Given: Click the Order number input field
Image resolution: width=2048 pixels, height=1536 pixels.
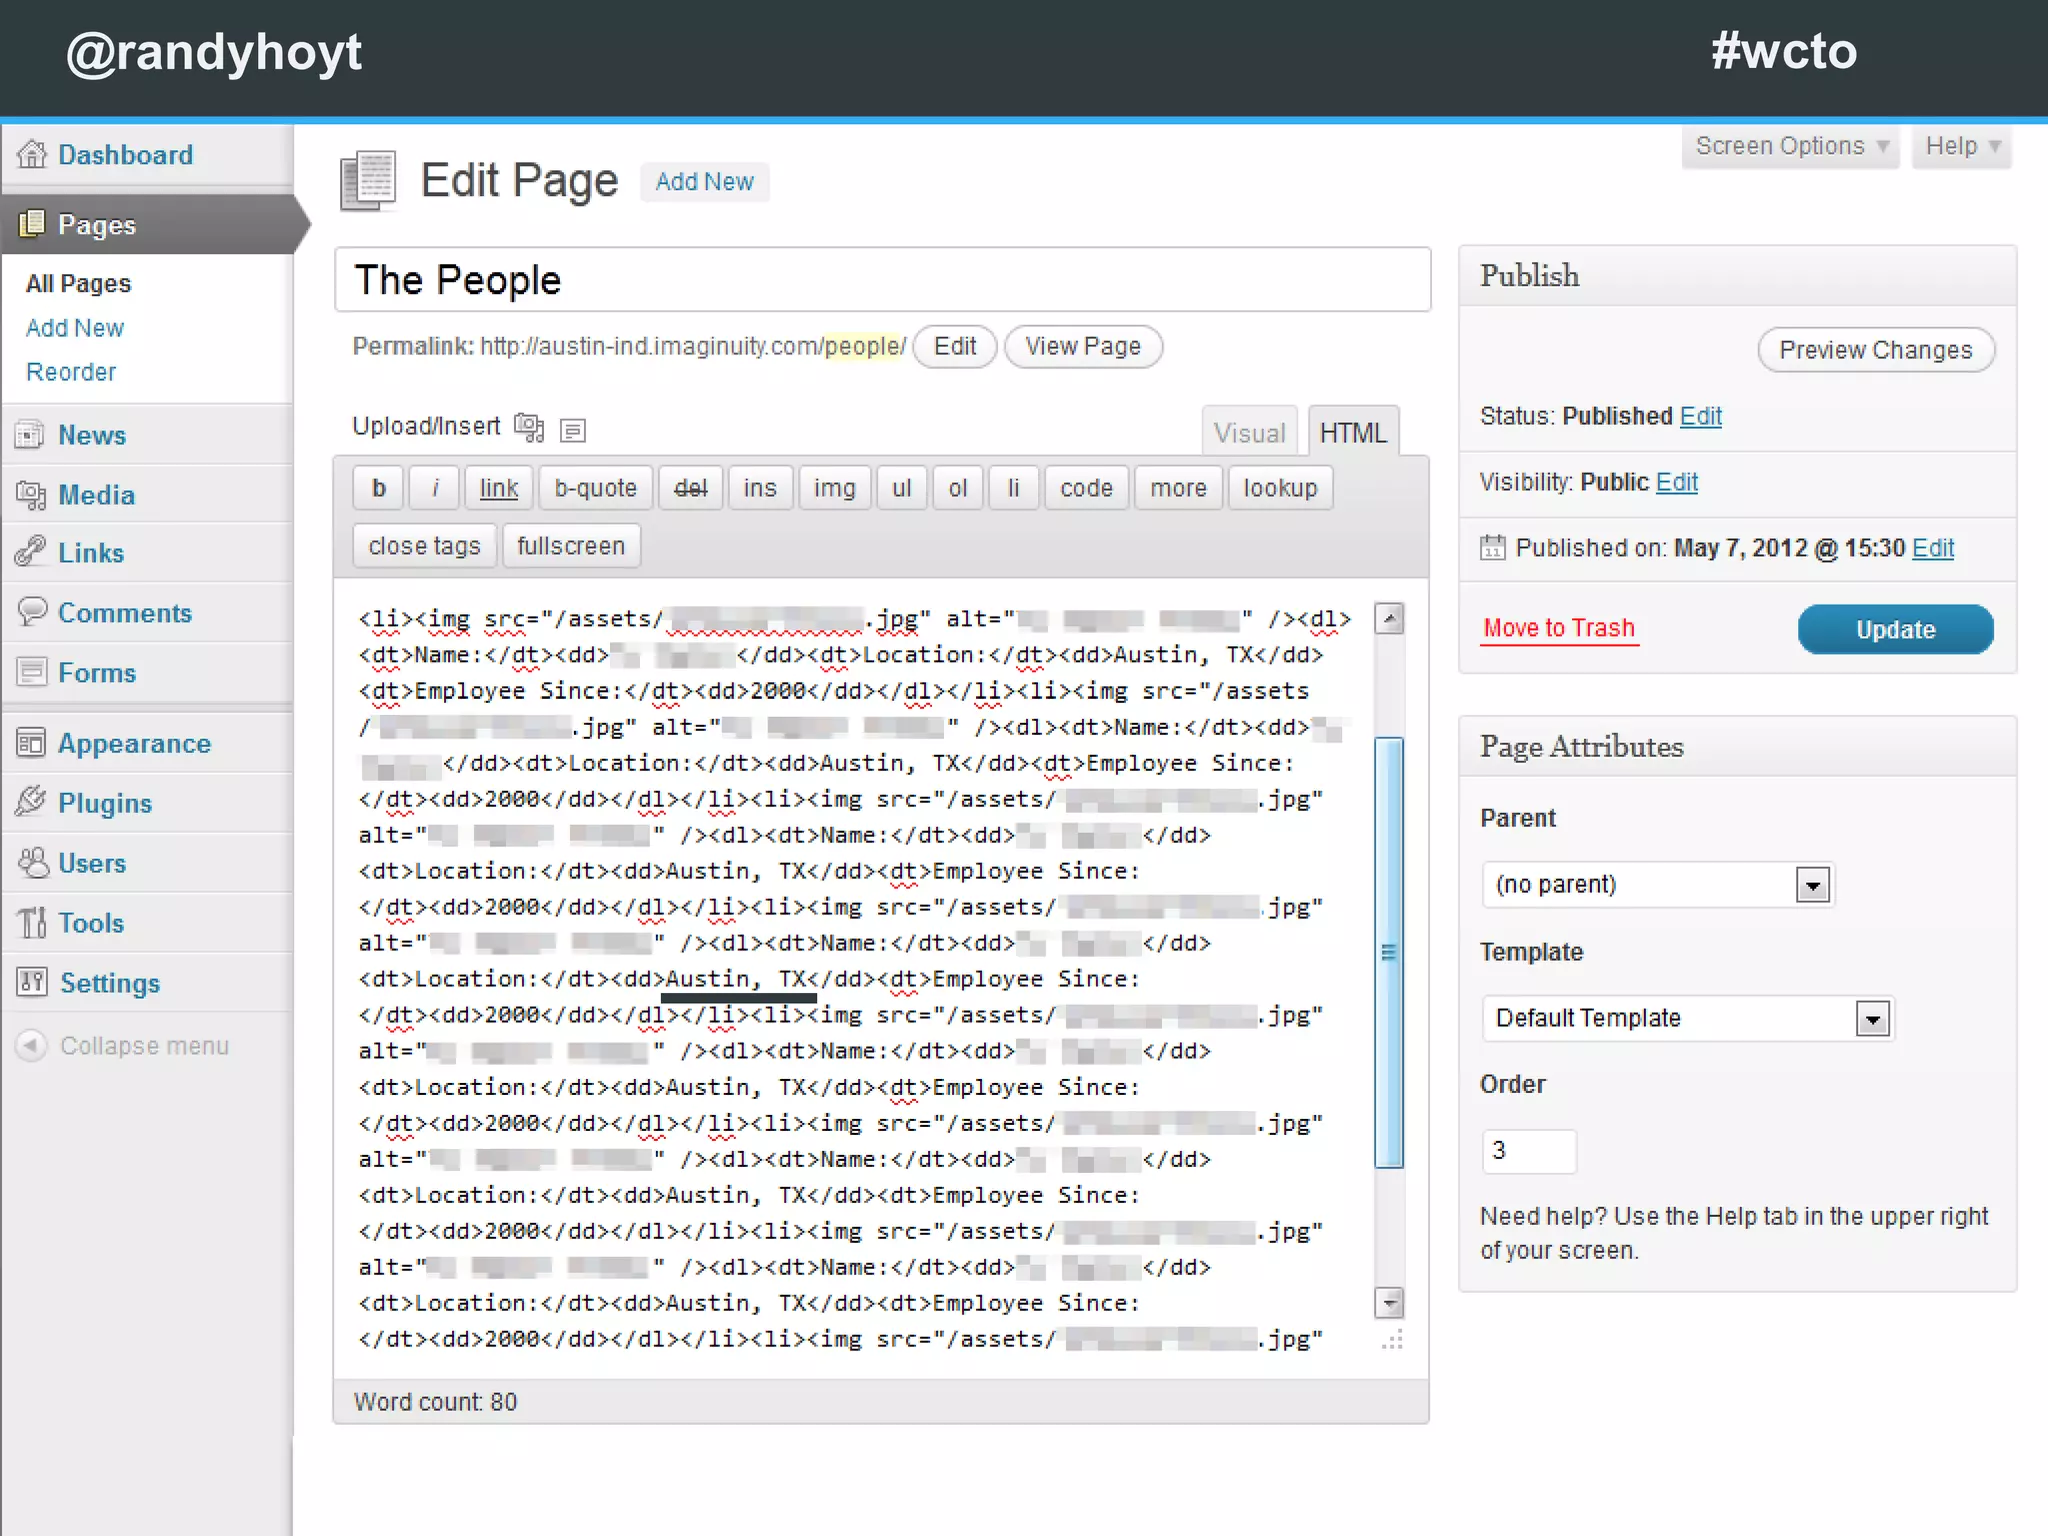Looking at the screenshot, I should click(1528, 1151).
